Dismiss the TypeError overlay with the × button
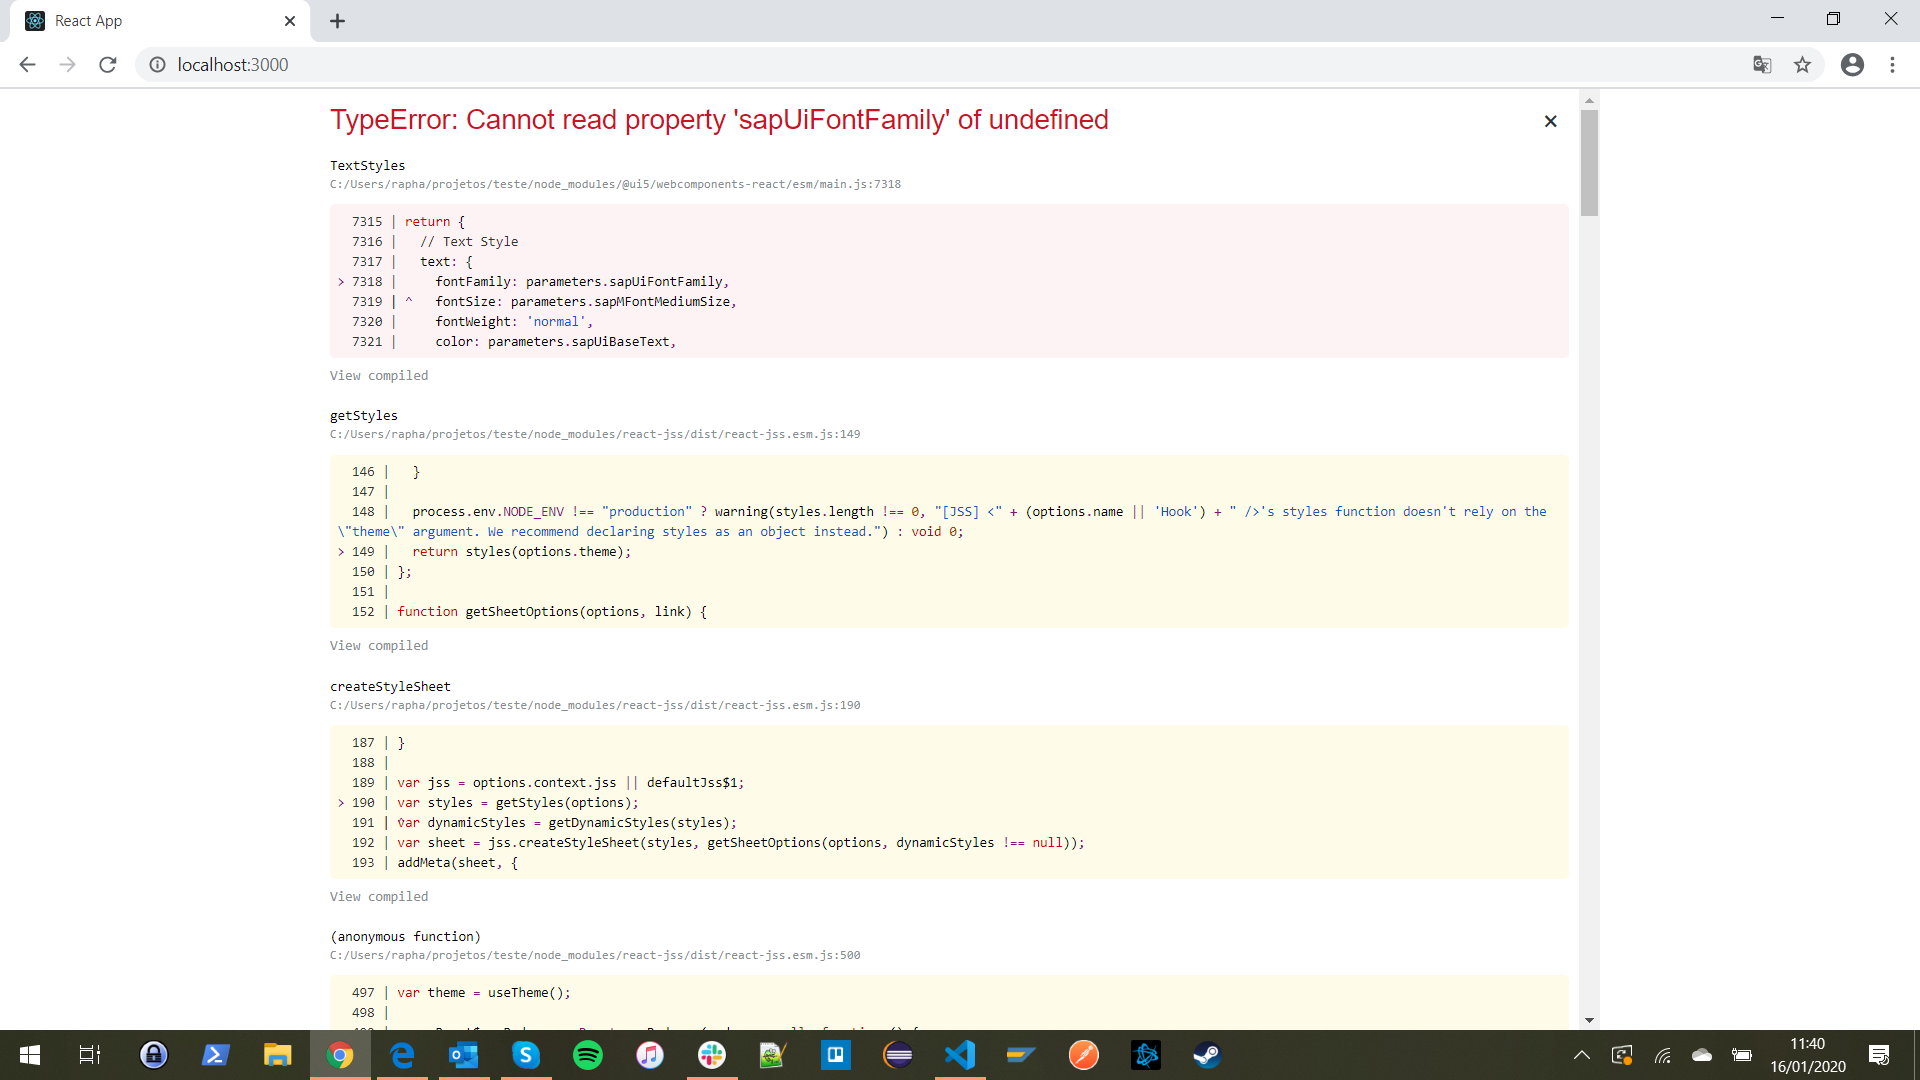The width and height of the screenshot is (1920, 1080). pyautogui.click(x=1550, y=120)
